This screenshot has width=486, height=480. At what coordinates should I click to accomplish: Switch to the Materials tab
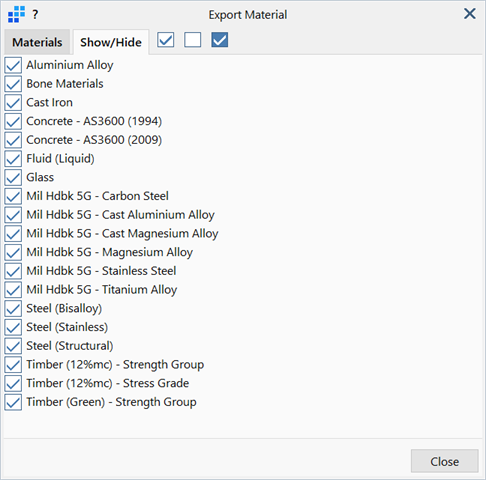37,42
